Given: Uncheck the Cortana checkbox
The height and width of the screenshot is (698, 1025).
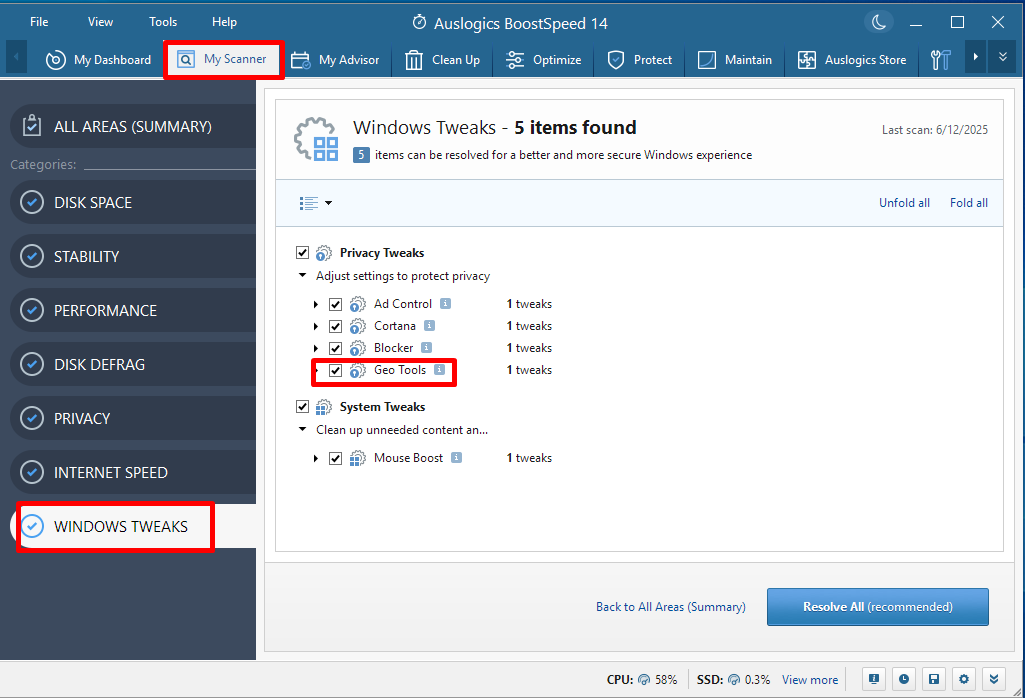Looking at the screenshot, I should (335, 326).
